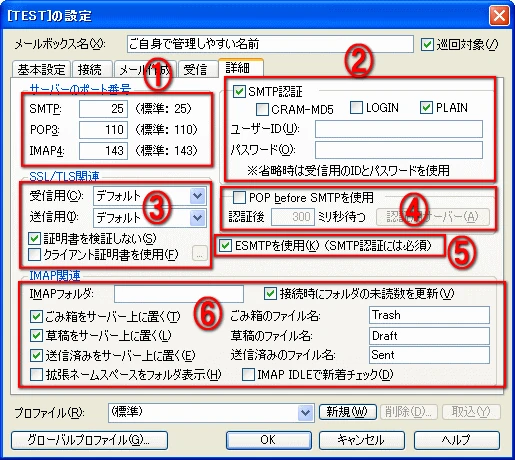Toggle the 巡回対象 checkbox
Screen dimensions: 515x460
[x=427, y=44]
